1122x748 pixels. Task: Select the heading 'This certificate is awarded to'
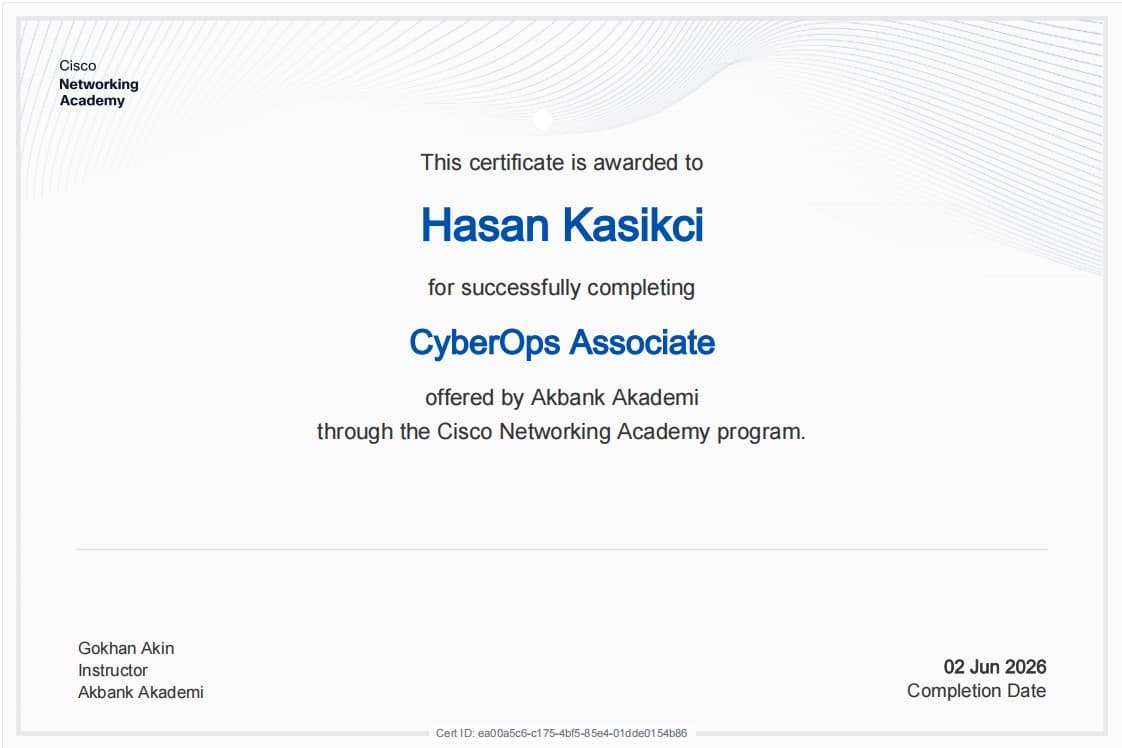tap(562, 162)
